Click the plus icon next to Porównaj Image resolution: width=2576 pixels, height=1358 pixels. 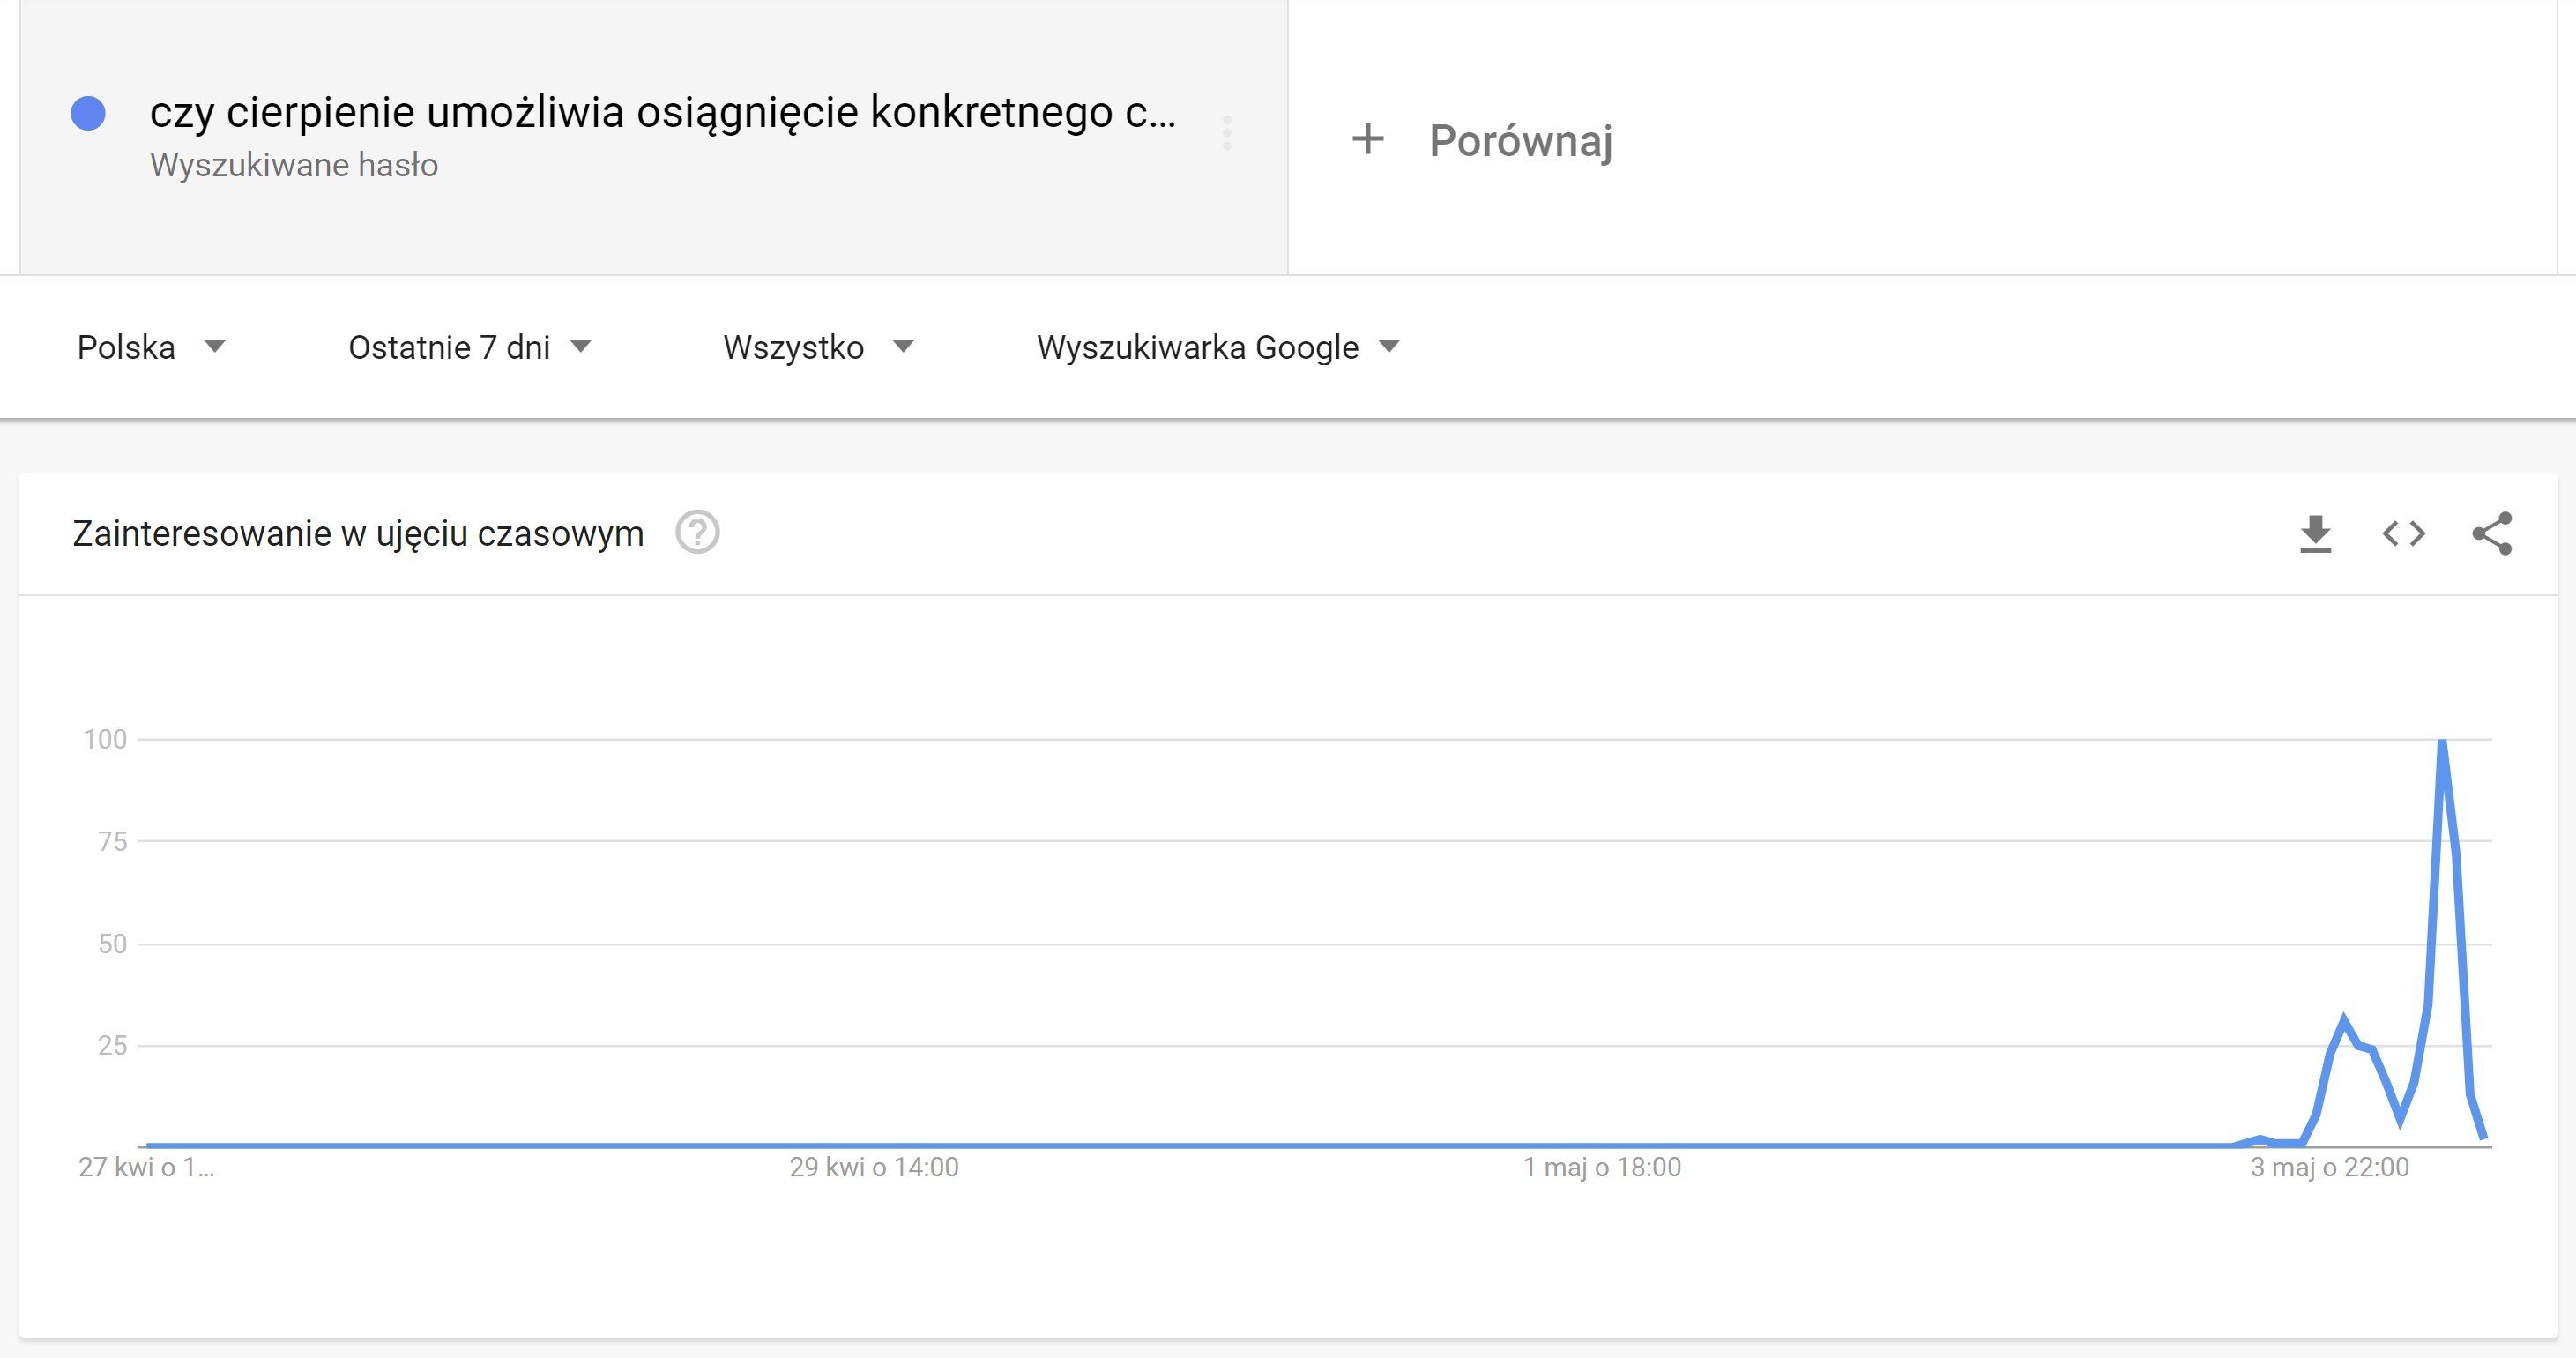click(1367, 139)
